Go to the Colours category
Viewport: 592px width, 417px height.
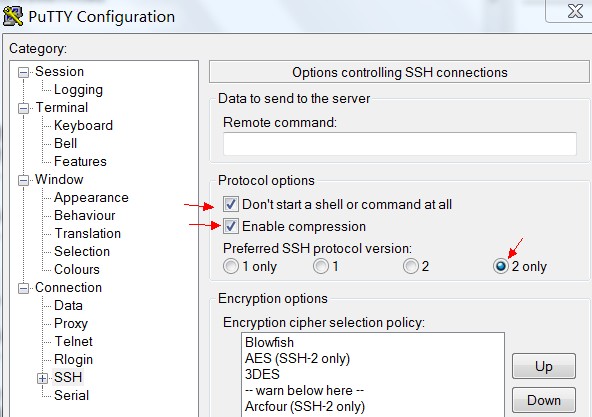[77, 269]
